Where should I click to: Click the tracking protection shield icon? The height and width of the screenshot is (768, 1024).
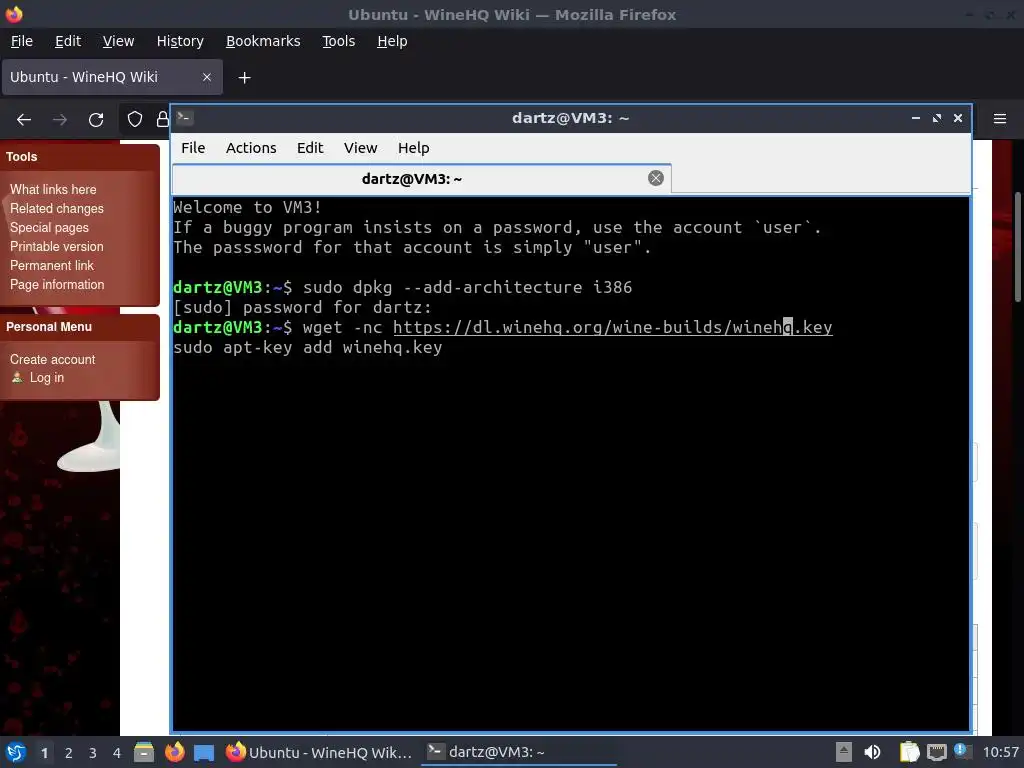[135, 119]
